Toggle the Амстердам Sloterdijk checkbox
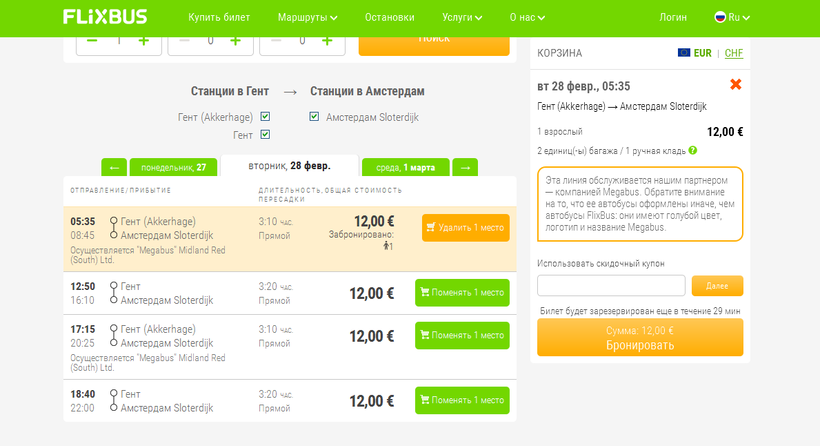820x446 pixels. click(x=315, y=117)
